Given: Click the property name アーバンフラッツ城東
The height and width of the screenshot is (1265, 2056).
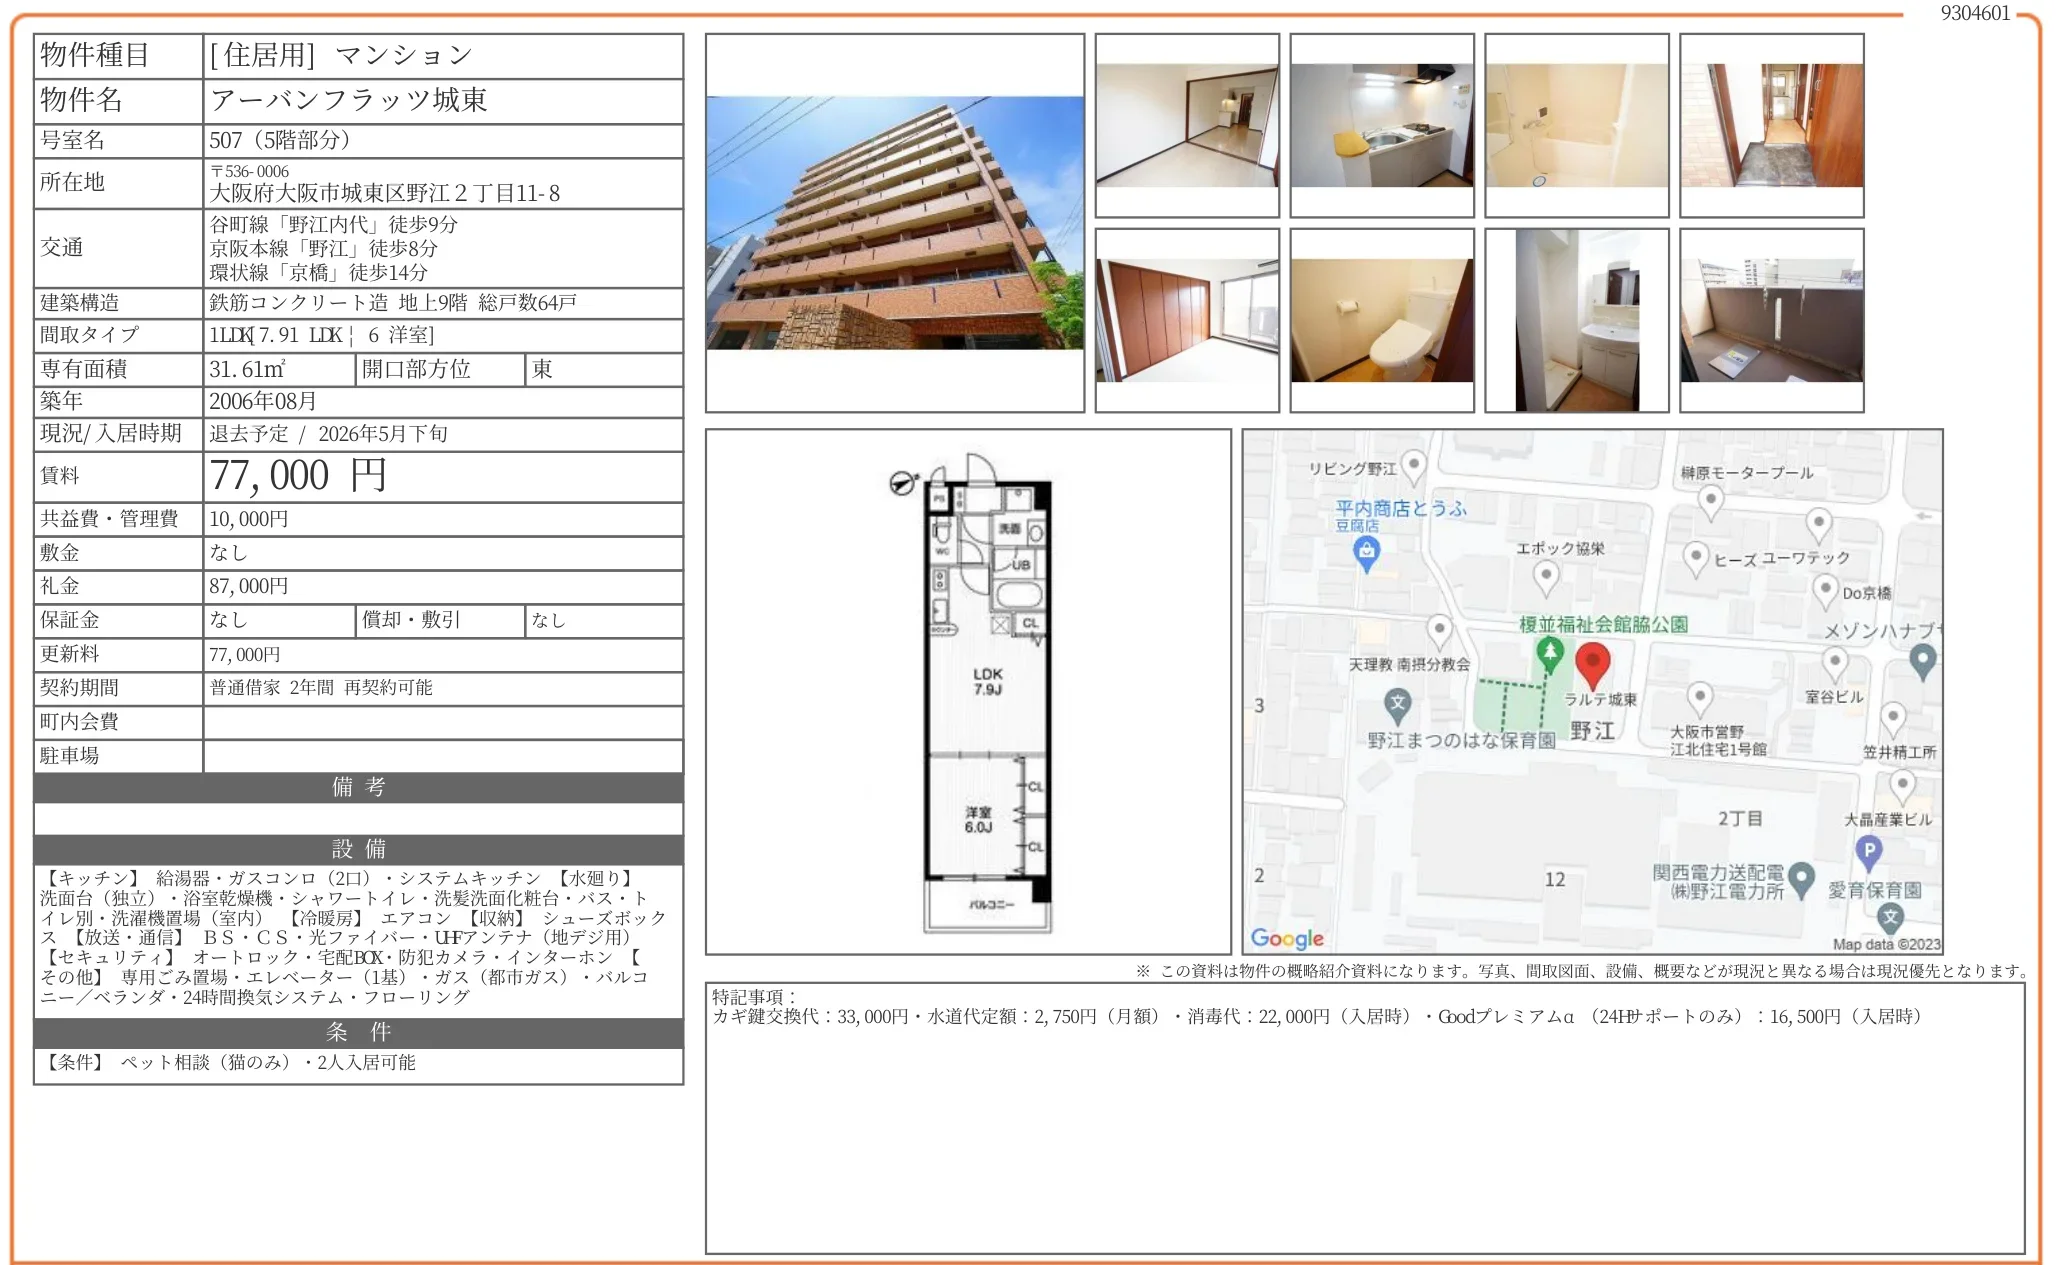Looking at the screenshot, I should [x=348, y=100].
